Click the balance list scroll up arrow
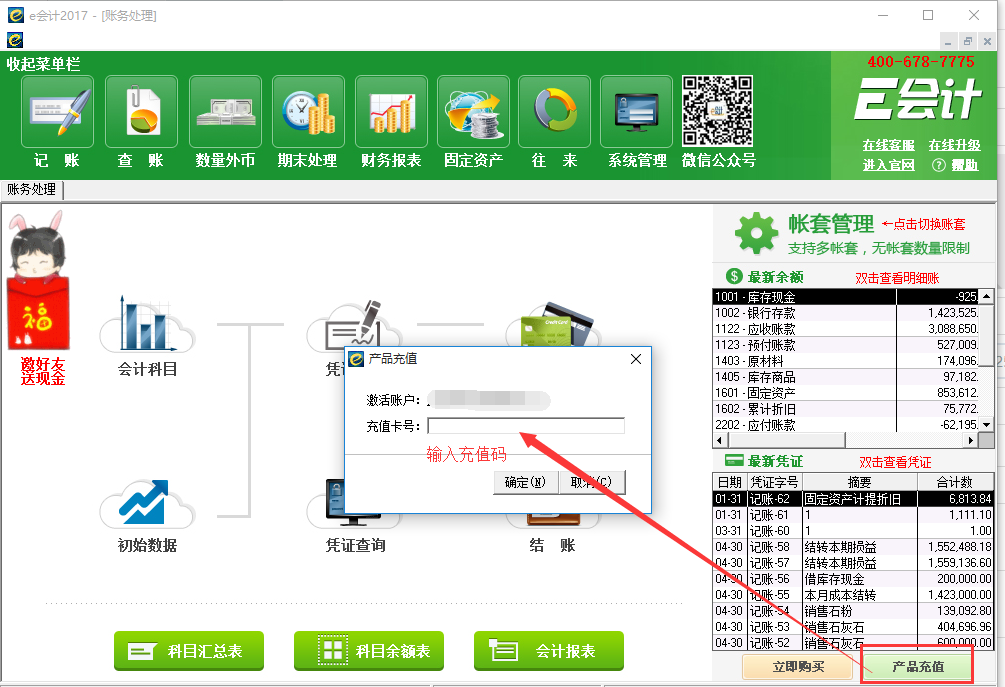Image resolution: width=1005 pixels, height=687 pixels. coord(986,296)
